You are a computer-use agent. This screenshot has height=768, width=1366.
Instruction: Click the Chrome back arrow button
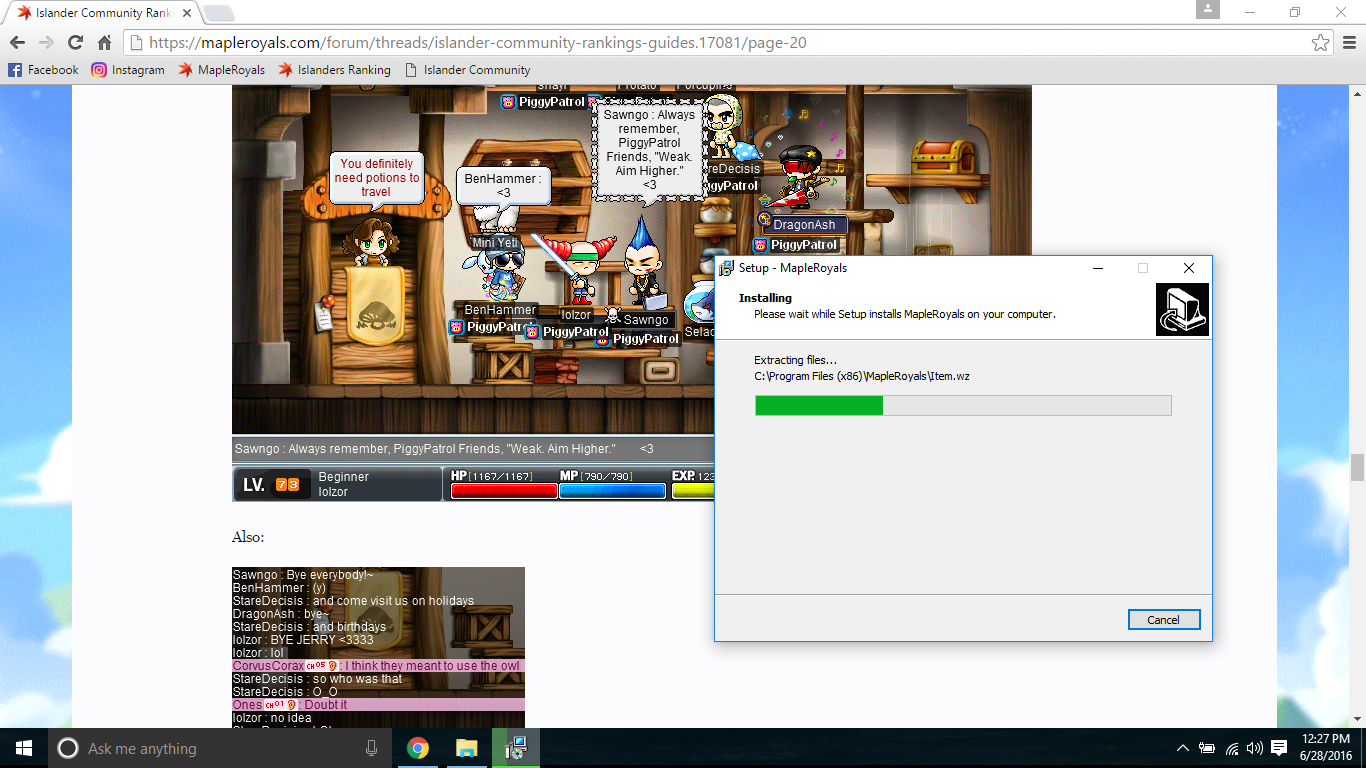point(17,43)
